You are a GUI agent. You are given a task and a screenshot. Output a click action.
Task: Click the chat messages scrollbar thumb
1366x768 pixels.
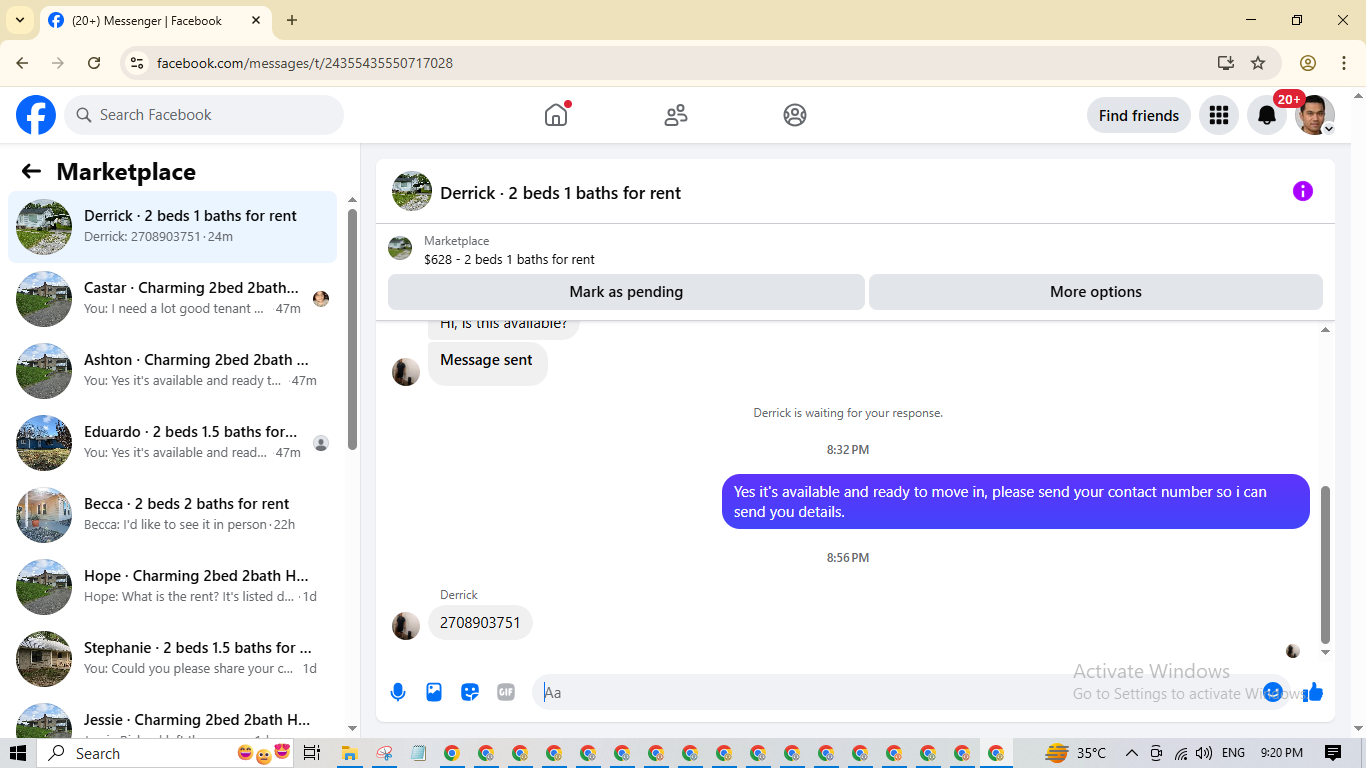click(x=1326, y=564)
